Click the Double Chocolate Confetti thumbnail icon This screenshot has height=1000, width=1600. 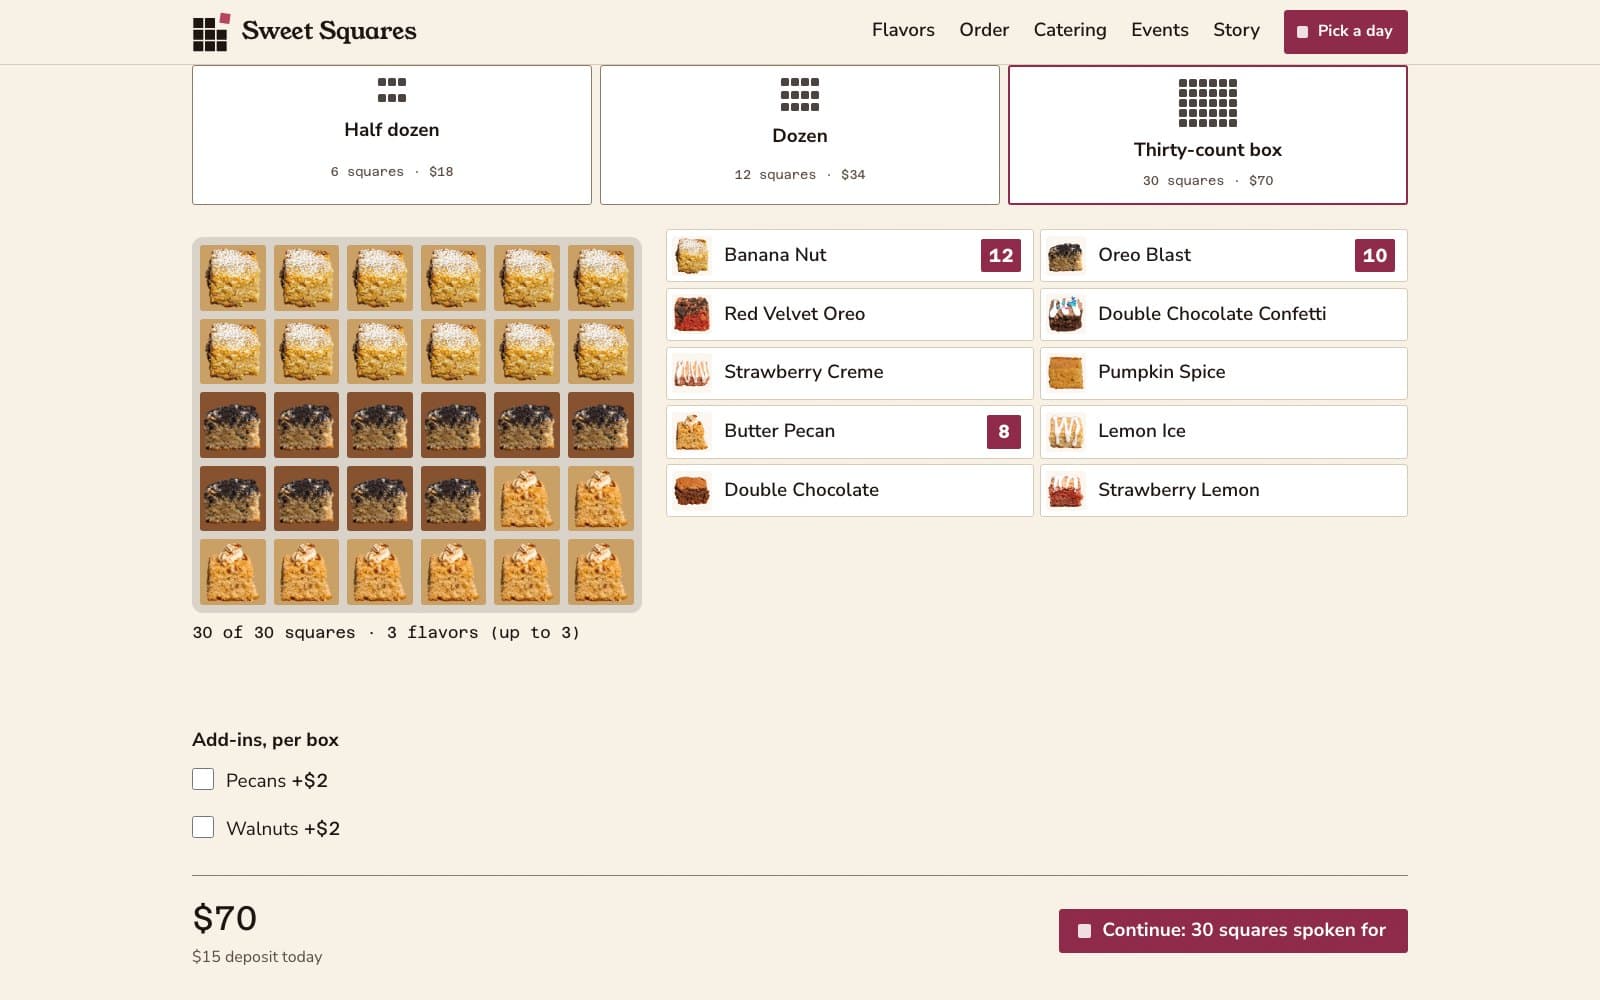coord(1066,314)
